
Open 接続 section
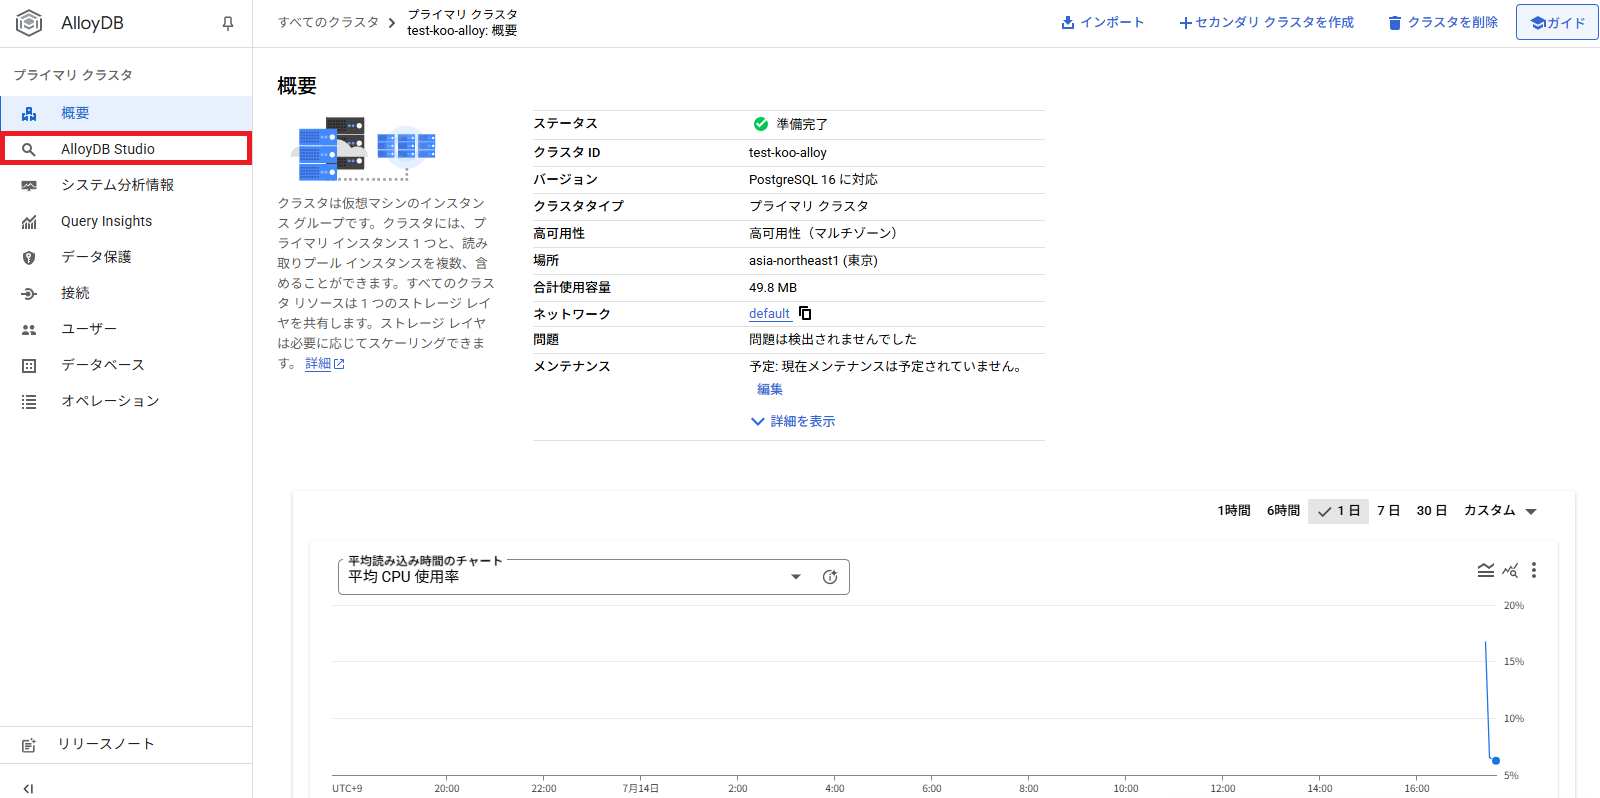(x=126, y=293)
